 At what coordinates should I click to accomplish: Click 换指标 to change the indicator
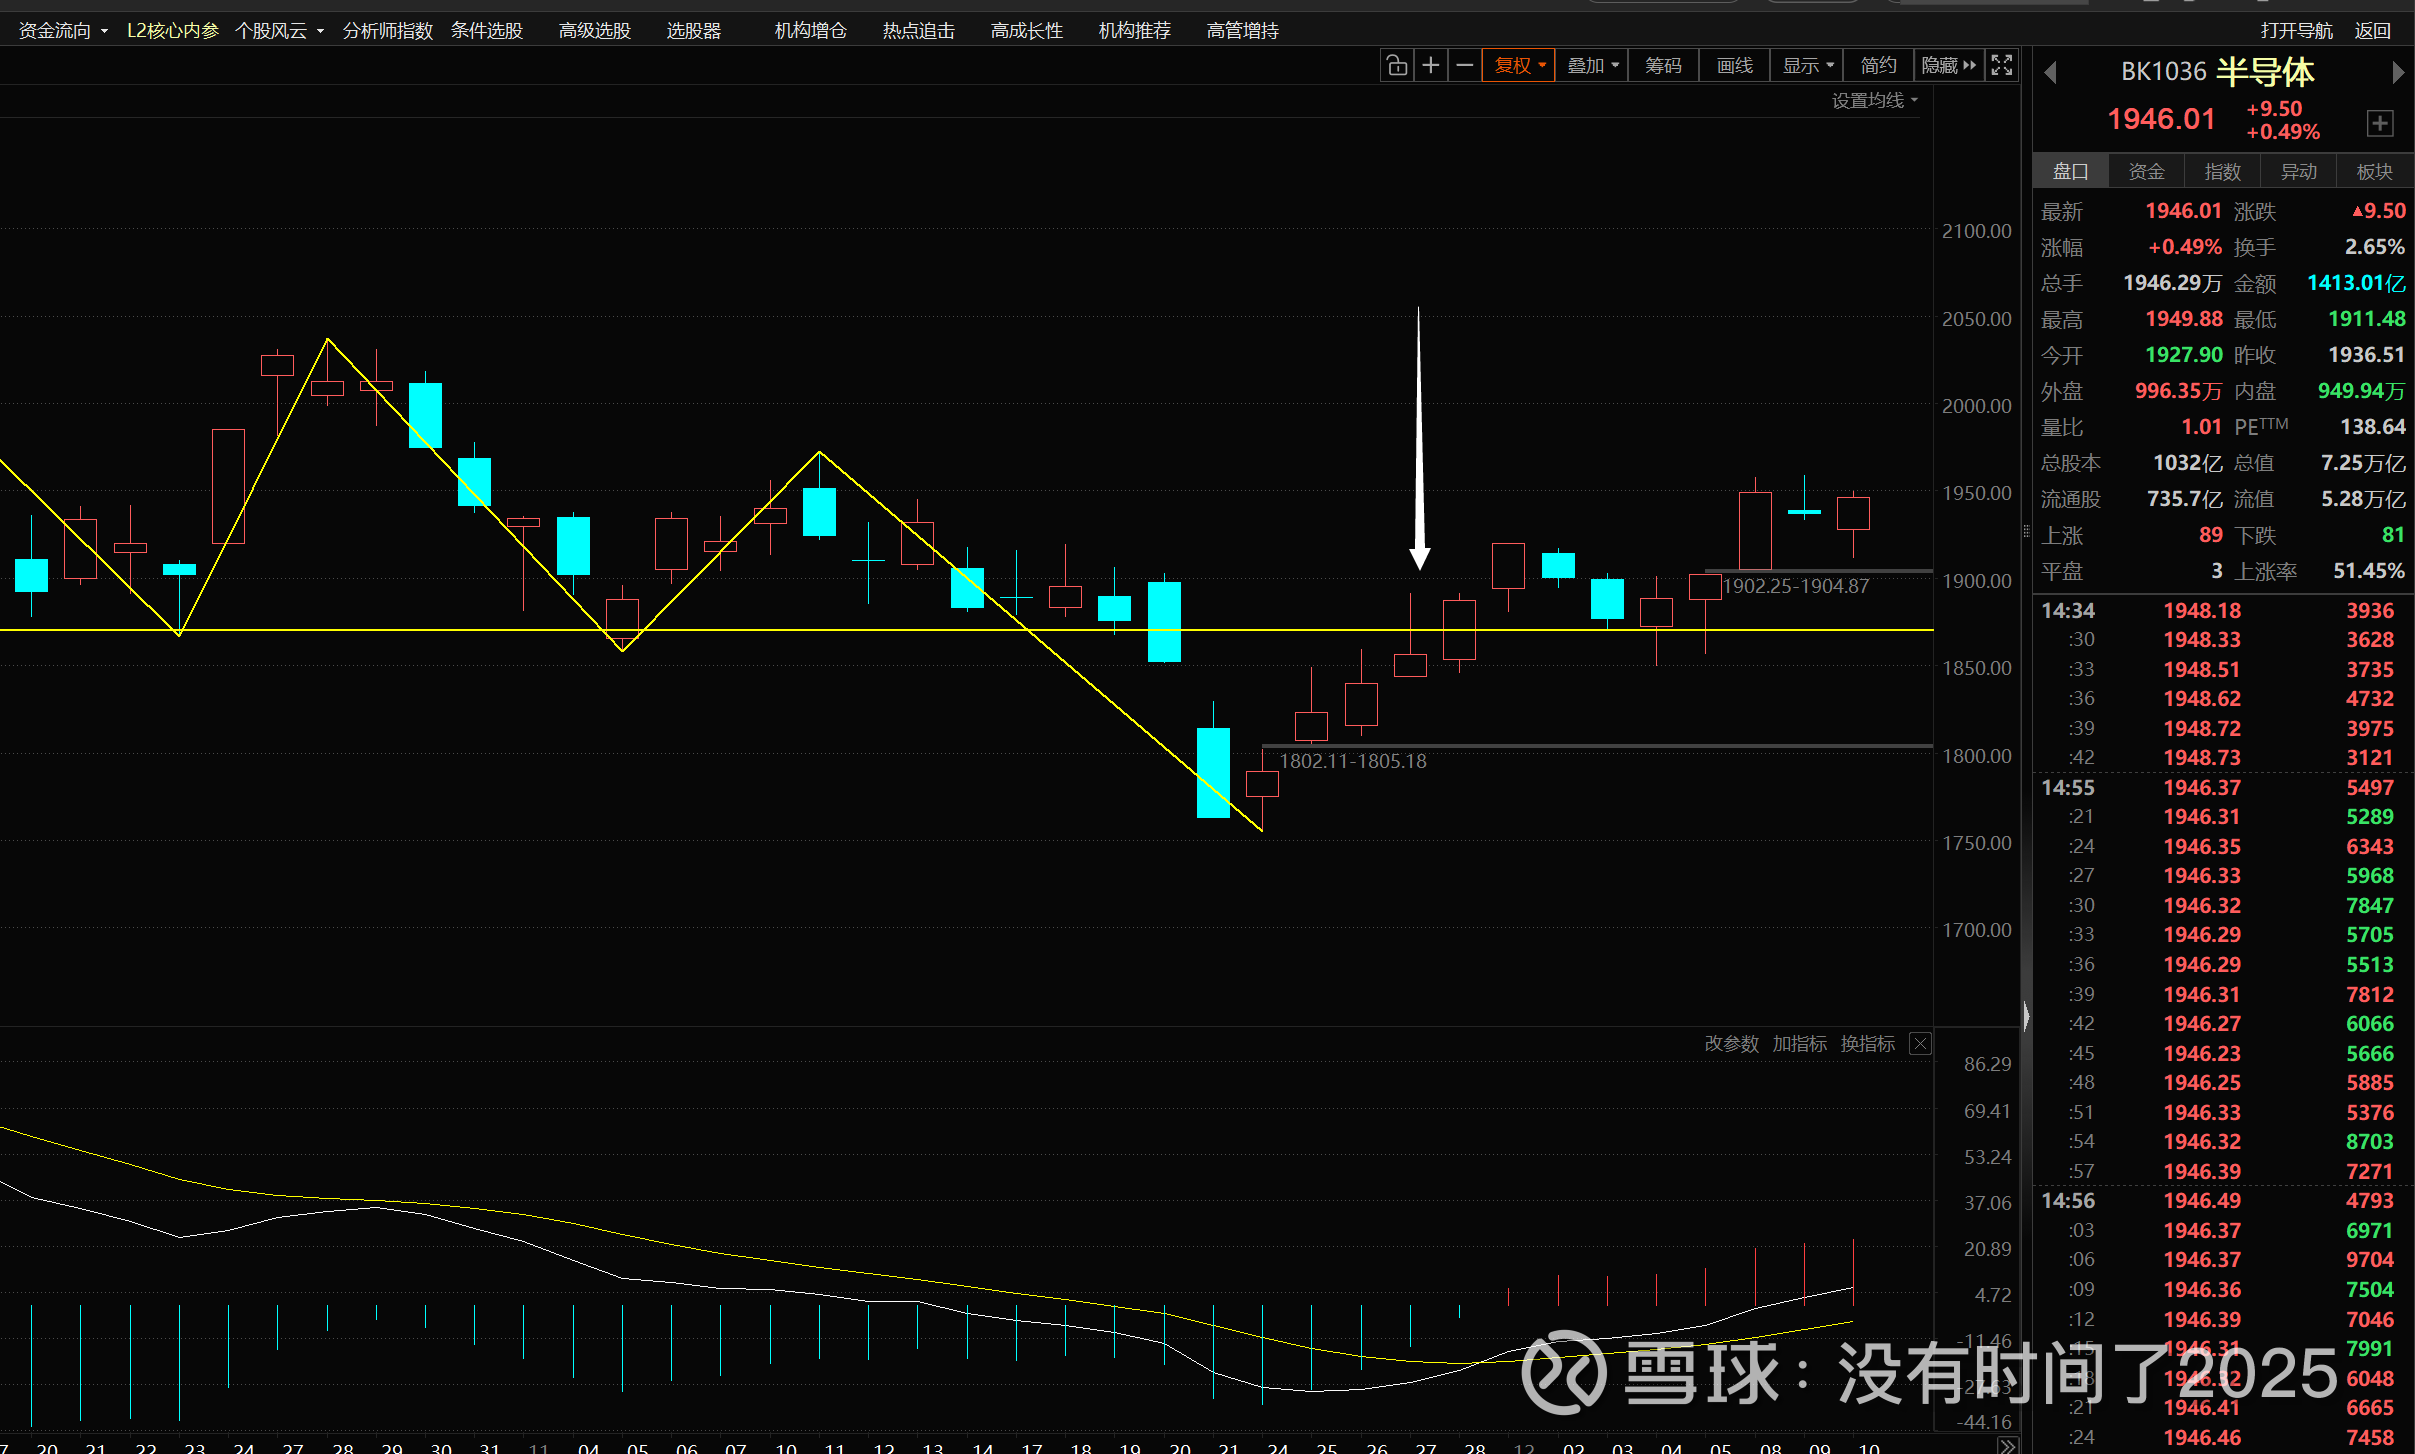[x=1867, y=1044]
